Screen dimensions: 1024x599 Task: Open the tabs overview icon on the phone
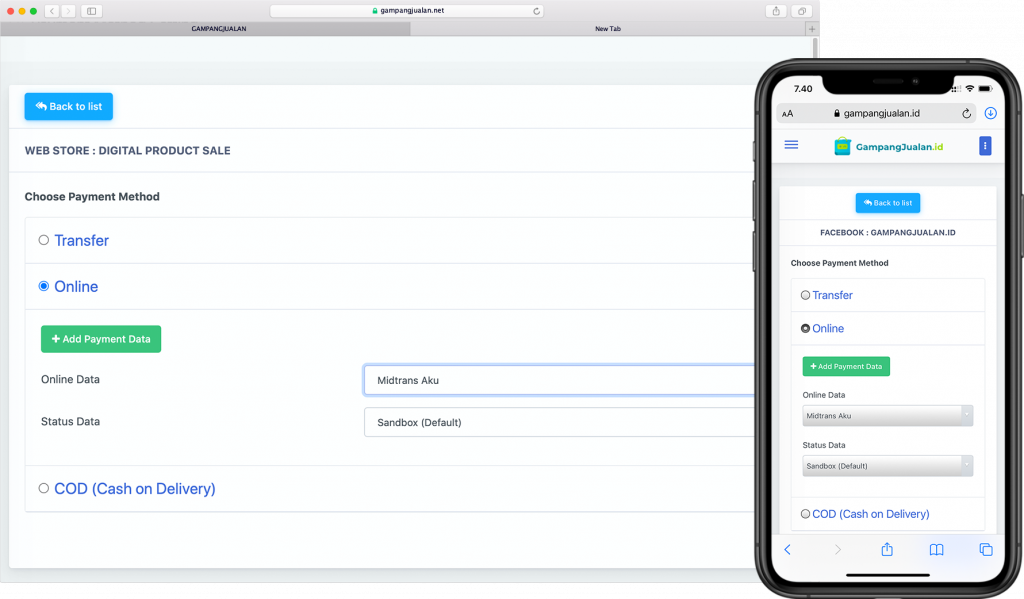(x=986, y=550)
